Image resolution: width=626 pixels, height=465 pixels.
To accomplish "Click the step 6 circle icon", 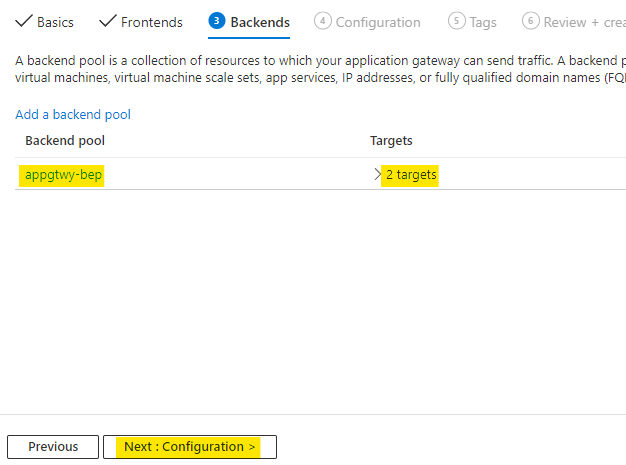I will click(x=530, y=21).
